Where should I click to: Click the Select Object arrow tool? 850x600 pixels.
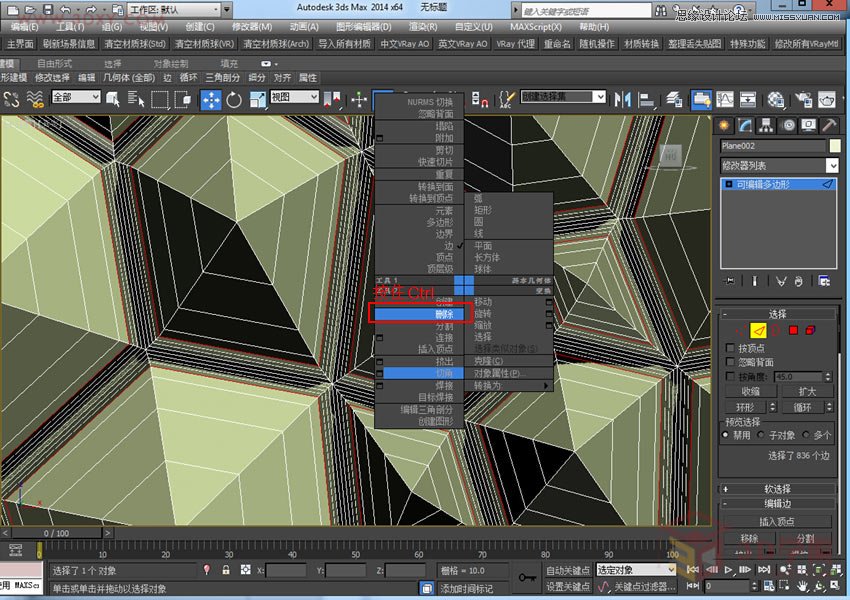(113, 100)
